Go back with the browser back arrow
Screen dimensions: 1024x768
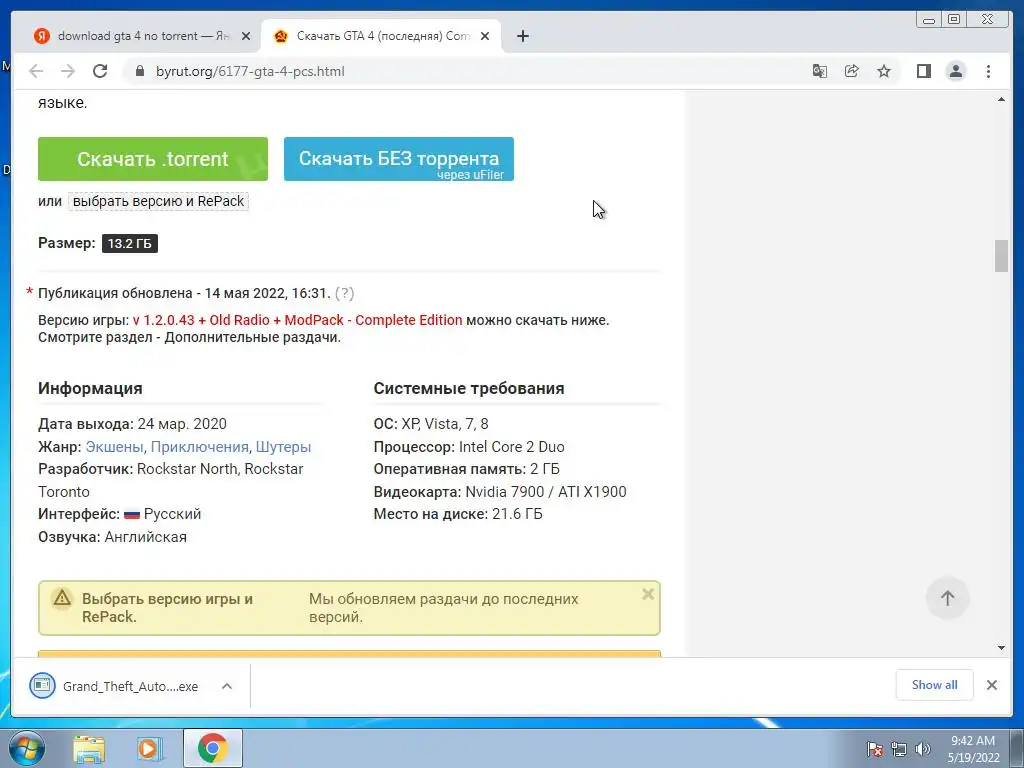[36, 71]
